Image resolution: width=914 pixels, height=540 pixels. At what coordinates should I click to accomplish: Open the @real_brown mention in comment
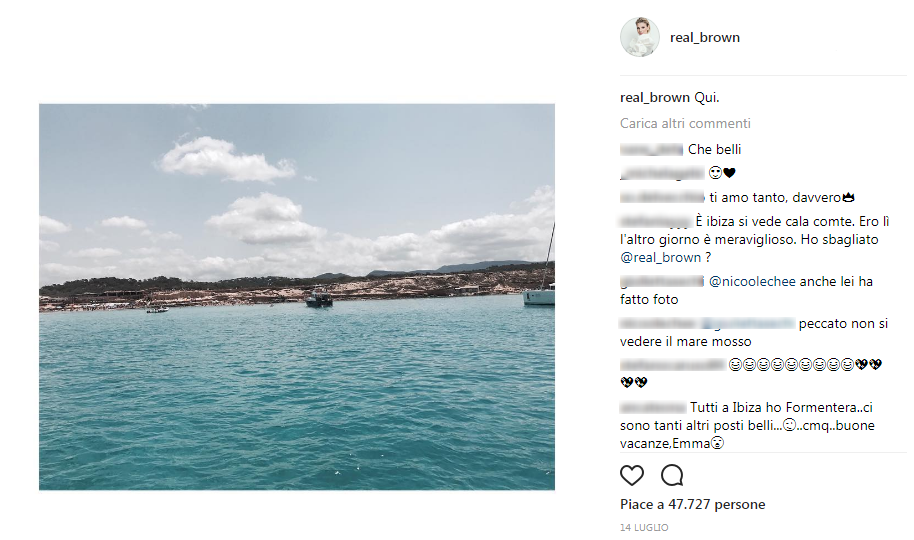[661, 257]
